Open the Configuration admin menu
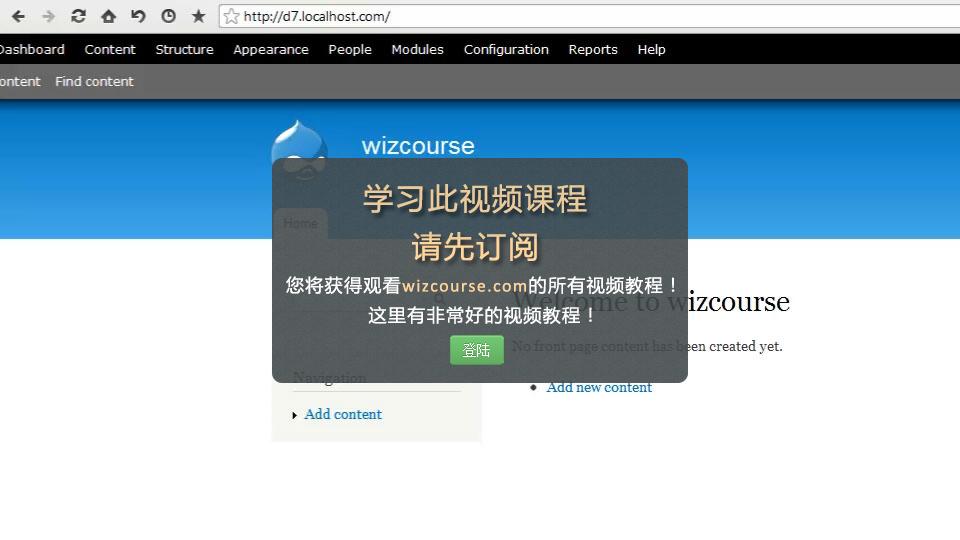This screenshot has width=960, height=540. tap(506, 50)
